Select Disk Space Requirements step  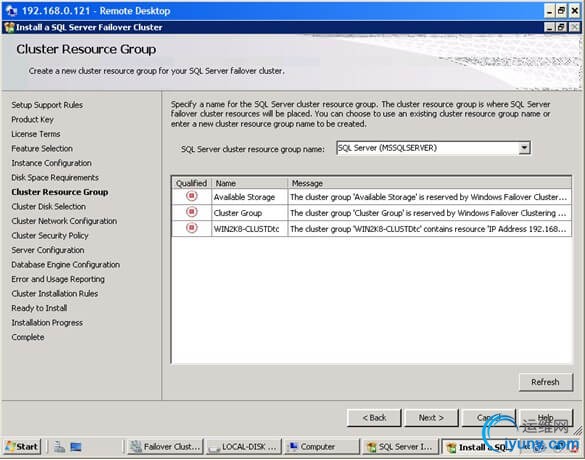pyautogui.click(x=55, y=178)
